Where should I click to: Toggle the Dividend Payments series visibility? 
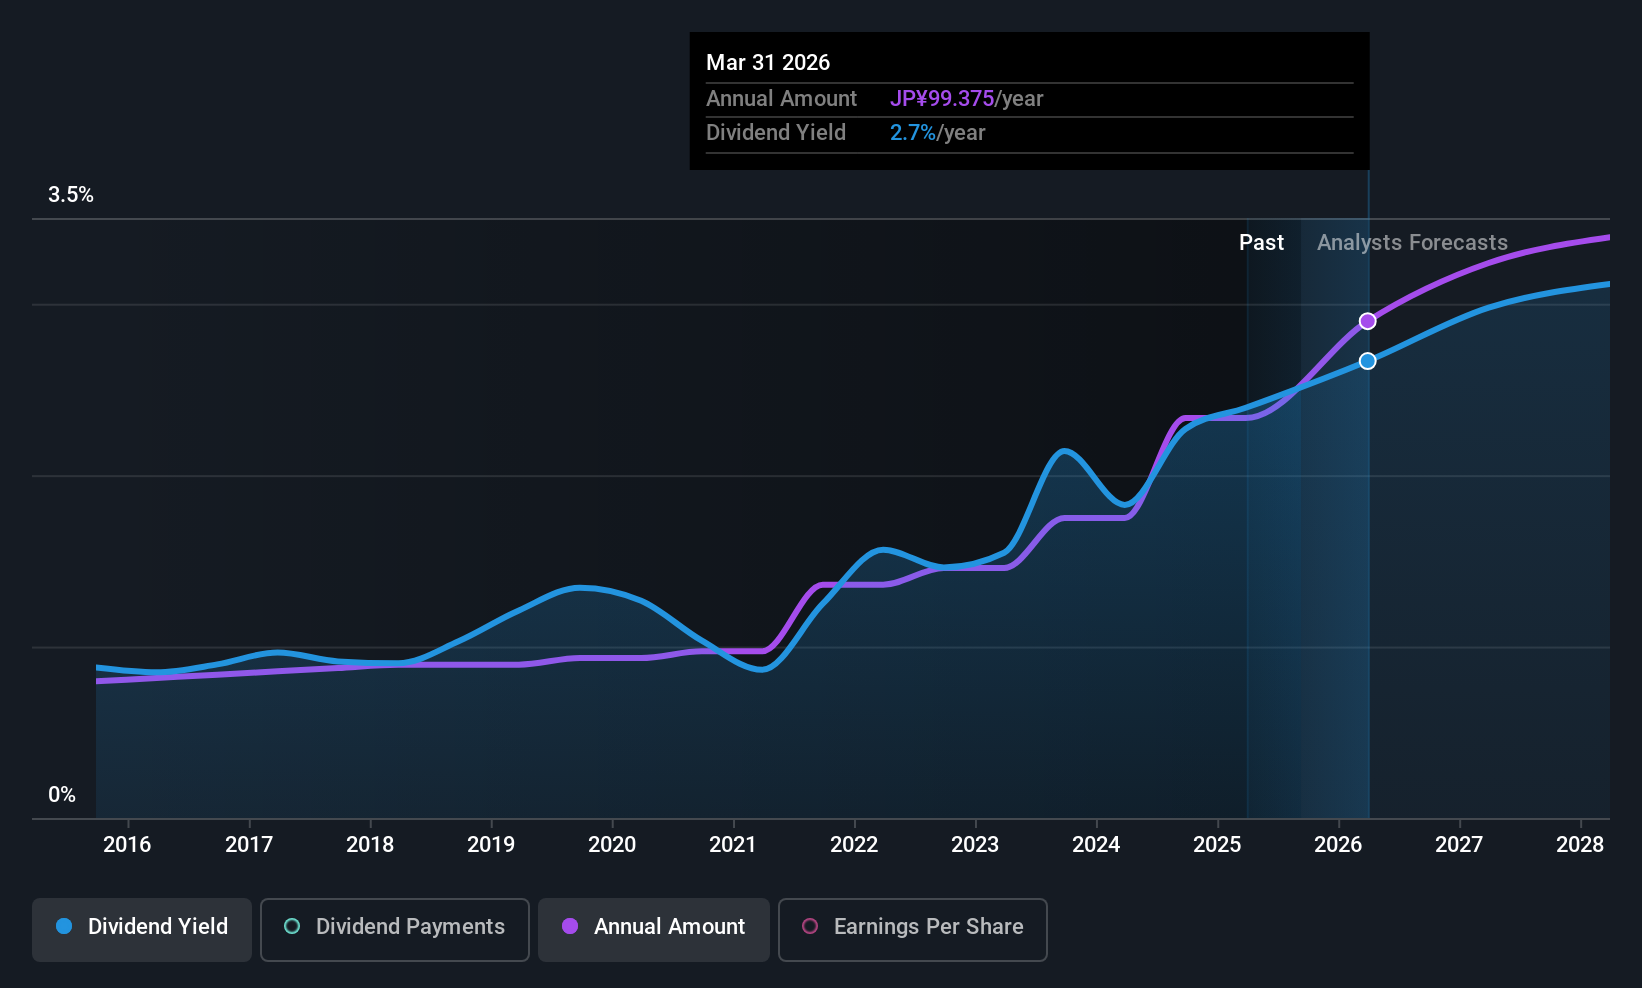tap(394, 929)
